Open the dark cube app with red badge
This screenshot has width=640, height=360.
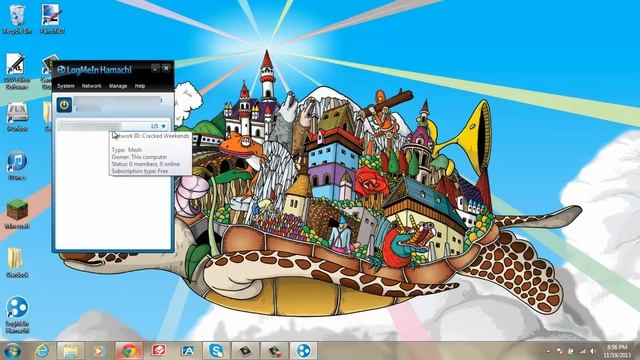point(275,351)
